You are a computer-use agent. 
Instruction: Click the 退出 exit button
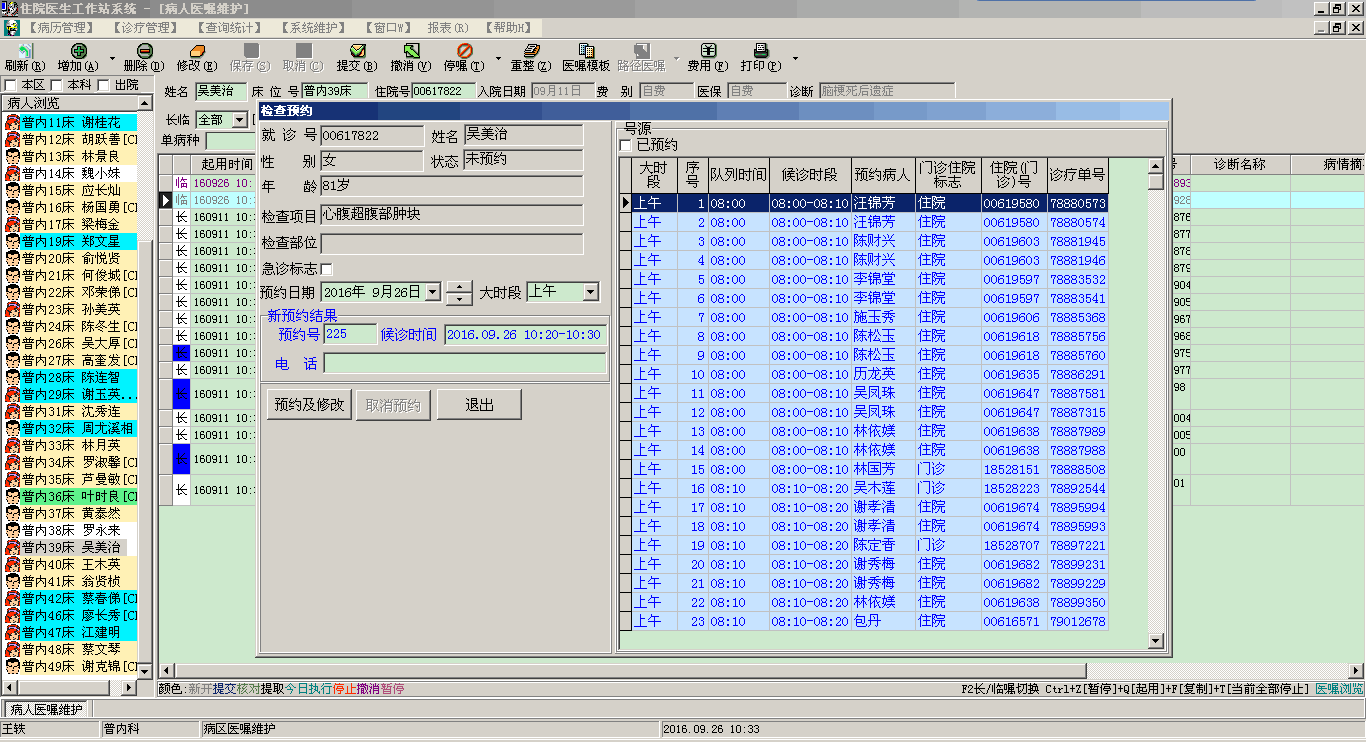(479, 405)
